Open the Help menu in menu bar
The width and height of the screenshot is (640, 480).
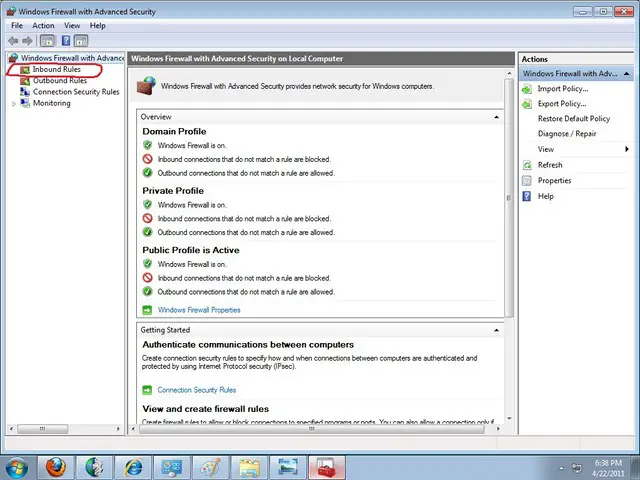98,26
